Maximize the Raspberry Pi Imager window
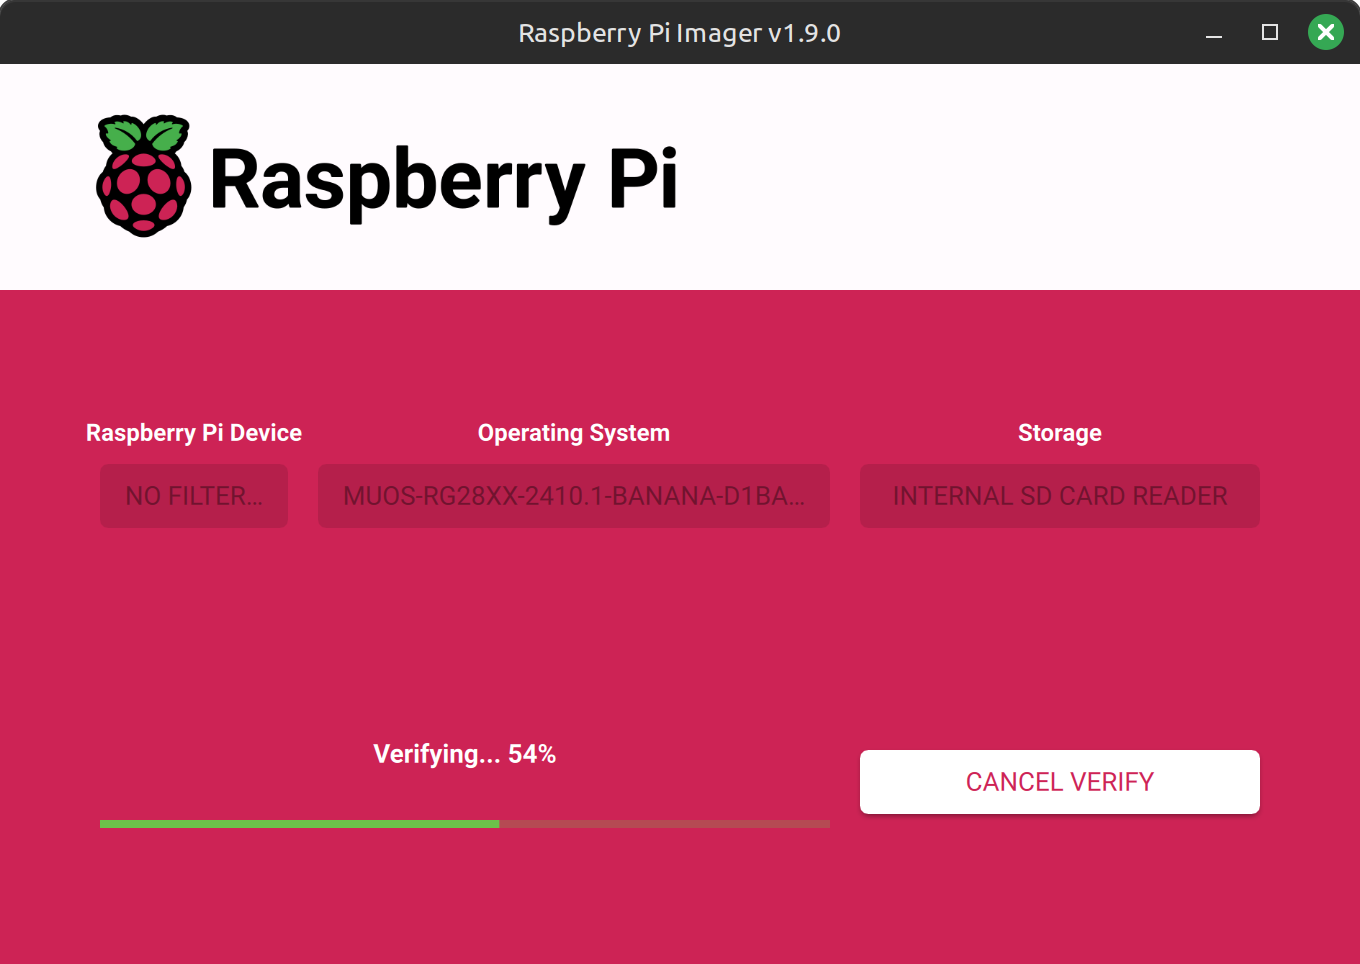 [1270, 33]
